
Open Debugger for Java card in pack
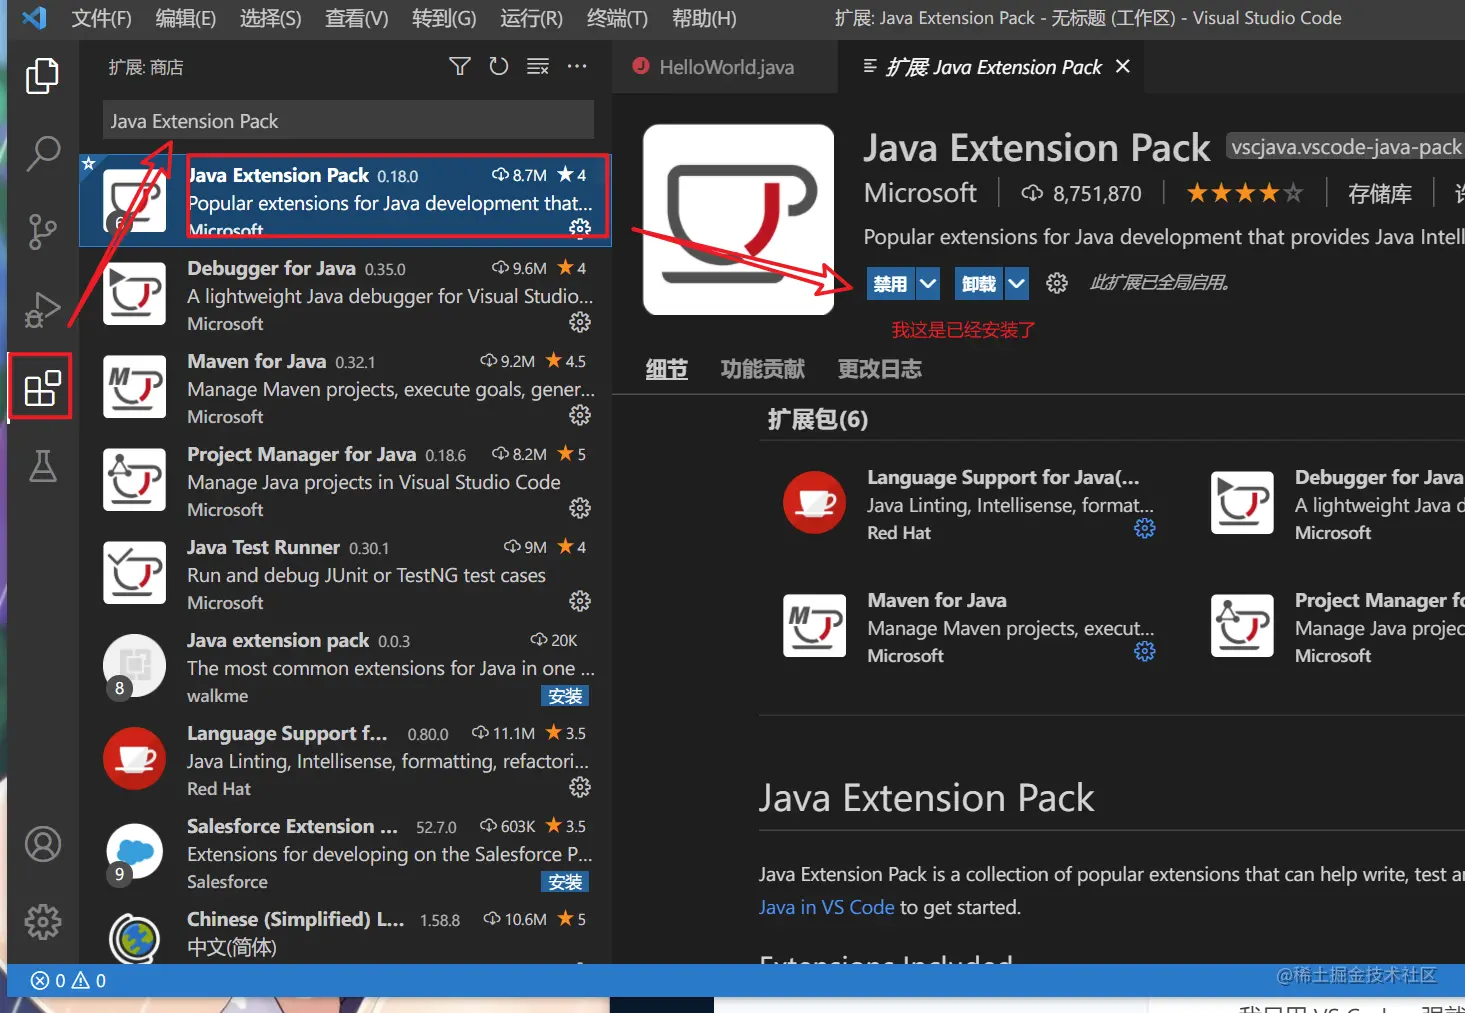coord(1336,504)
